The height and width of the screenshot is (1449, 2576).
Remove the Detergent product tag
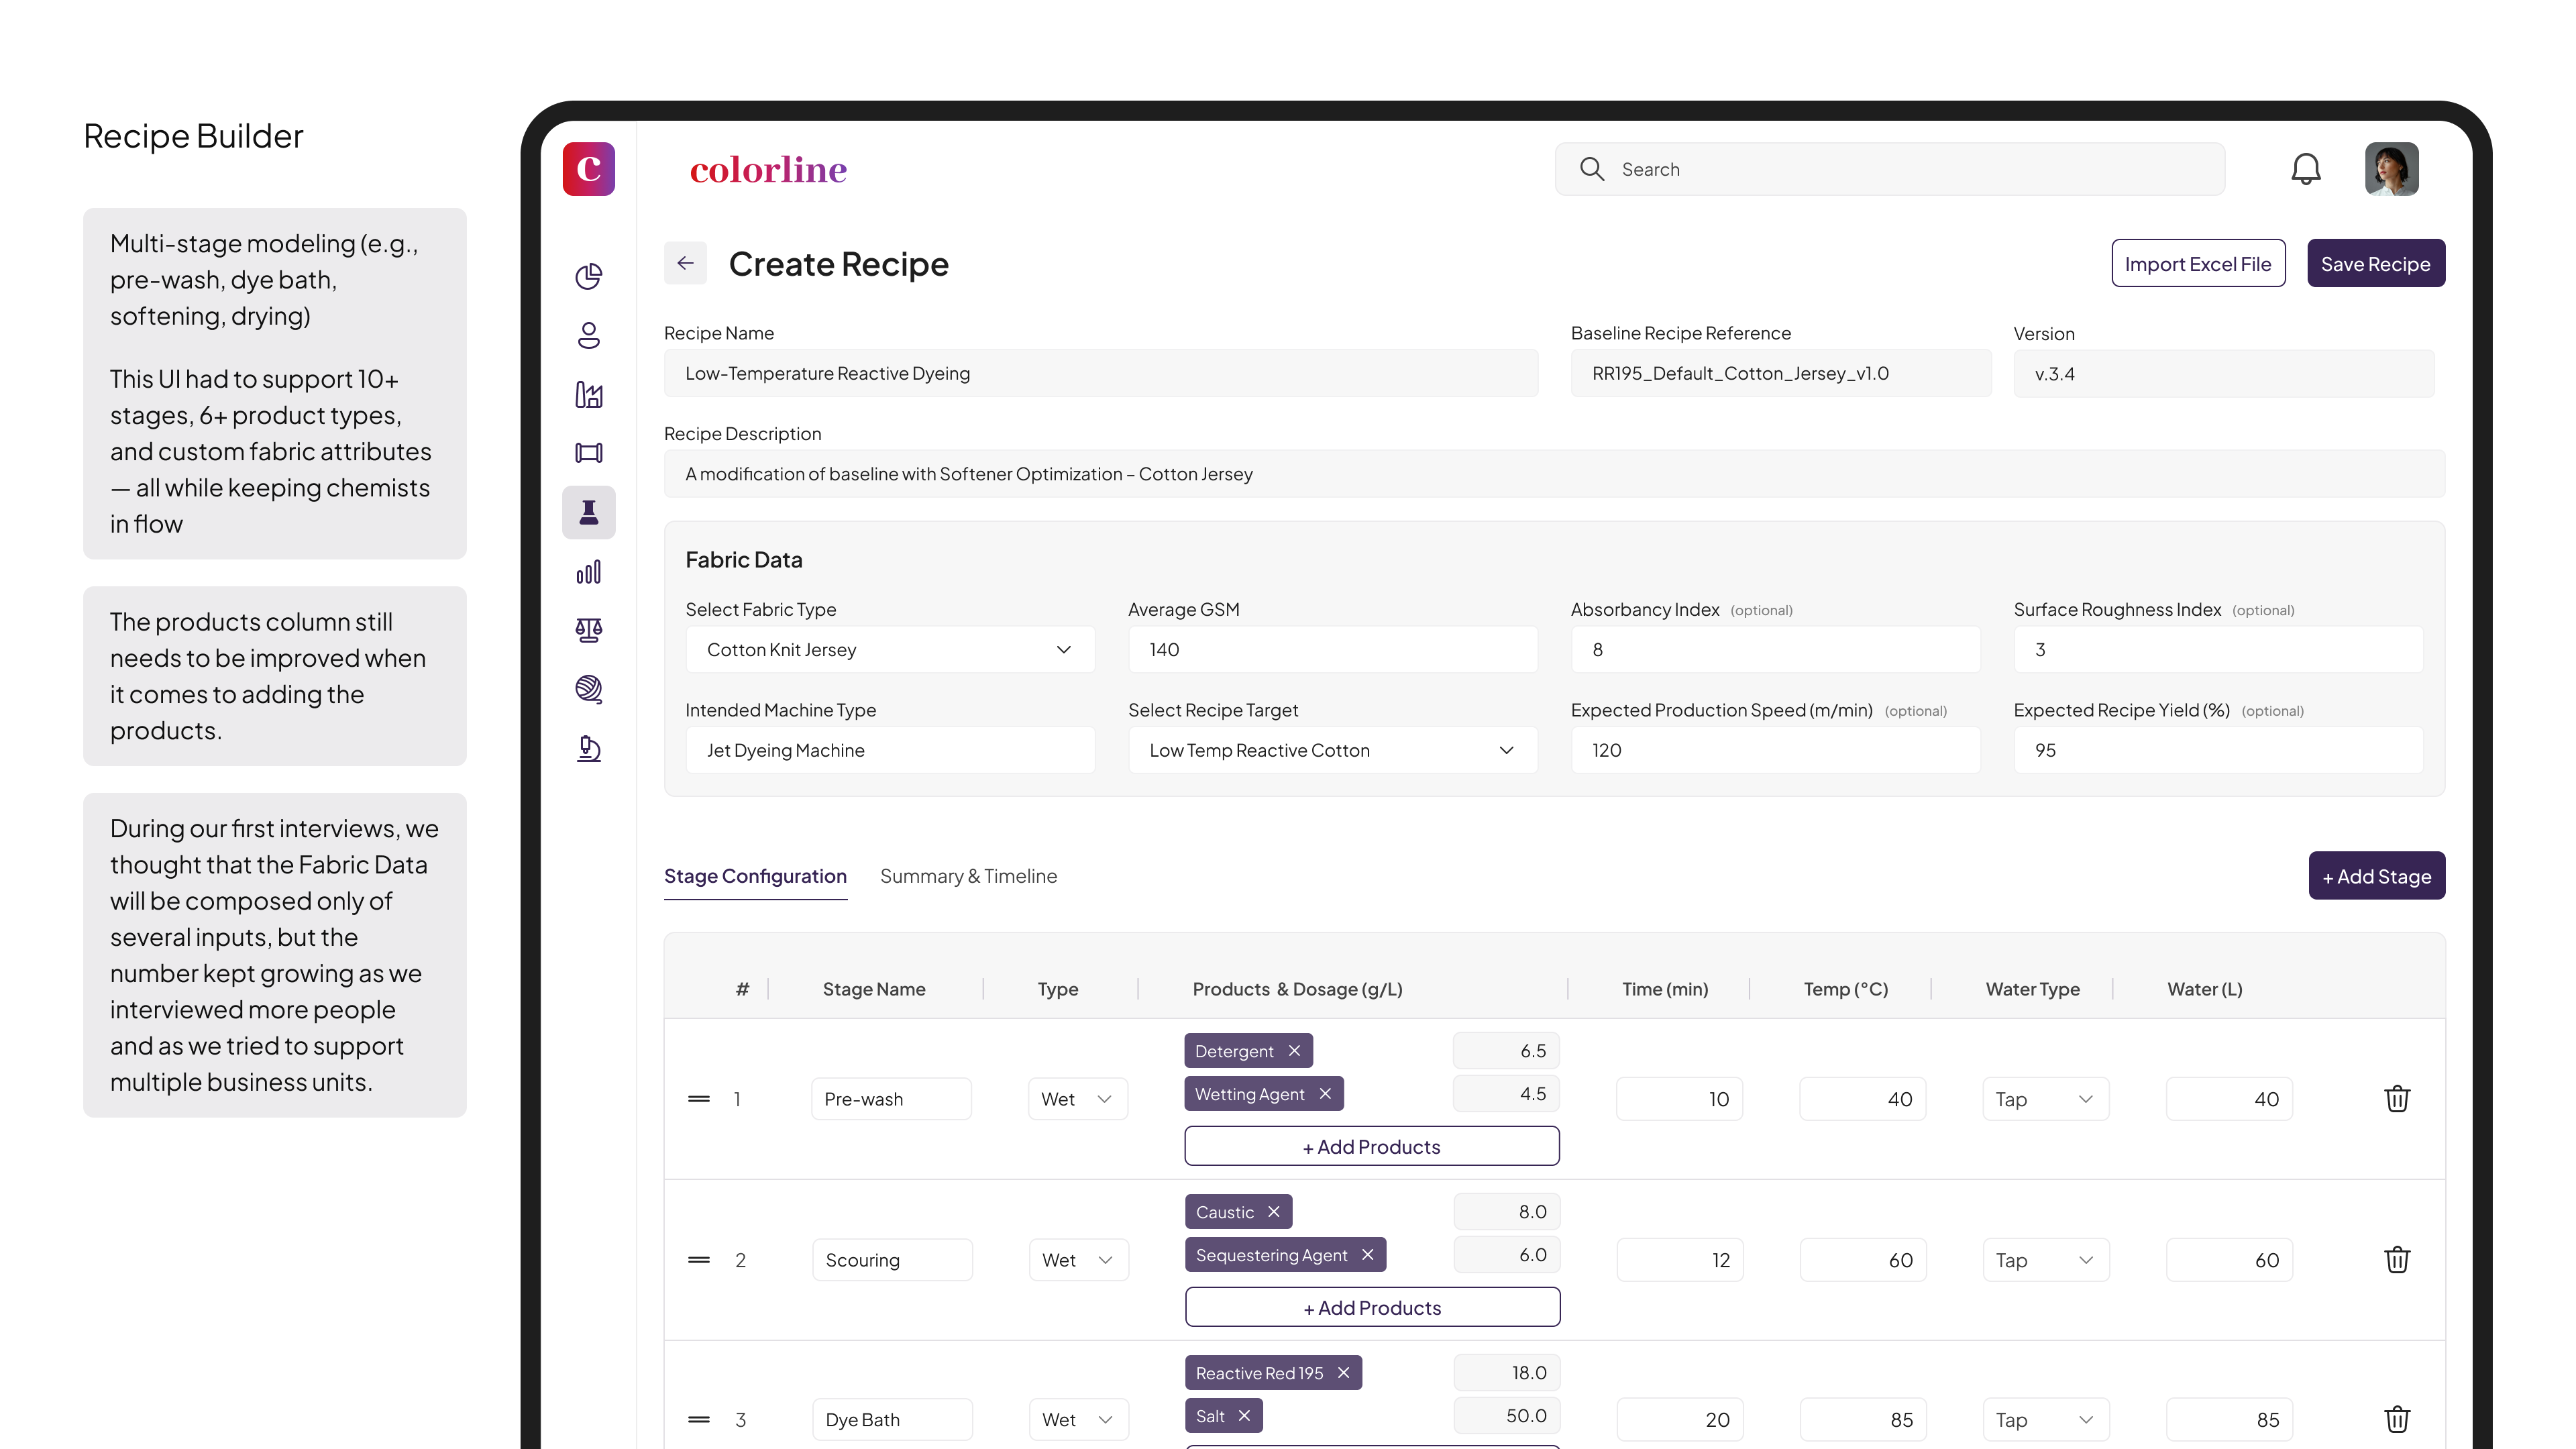1294,1051
